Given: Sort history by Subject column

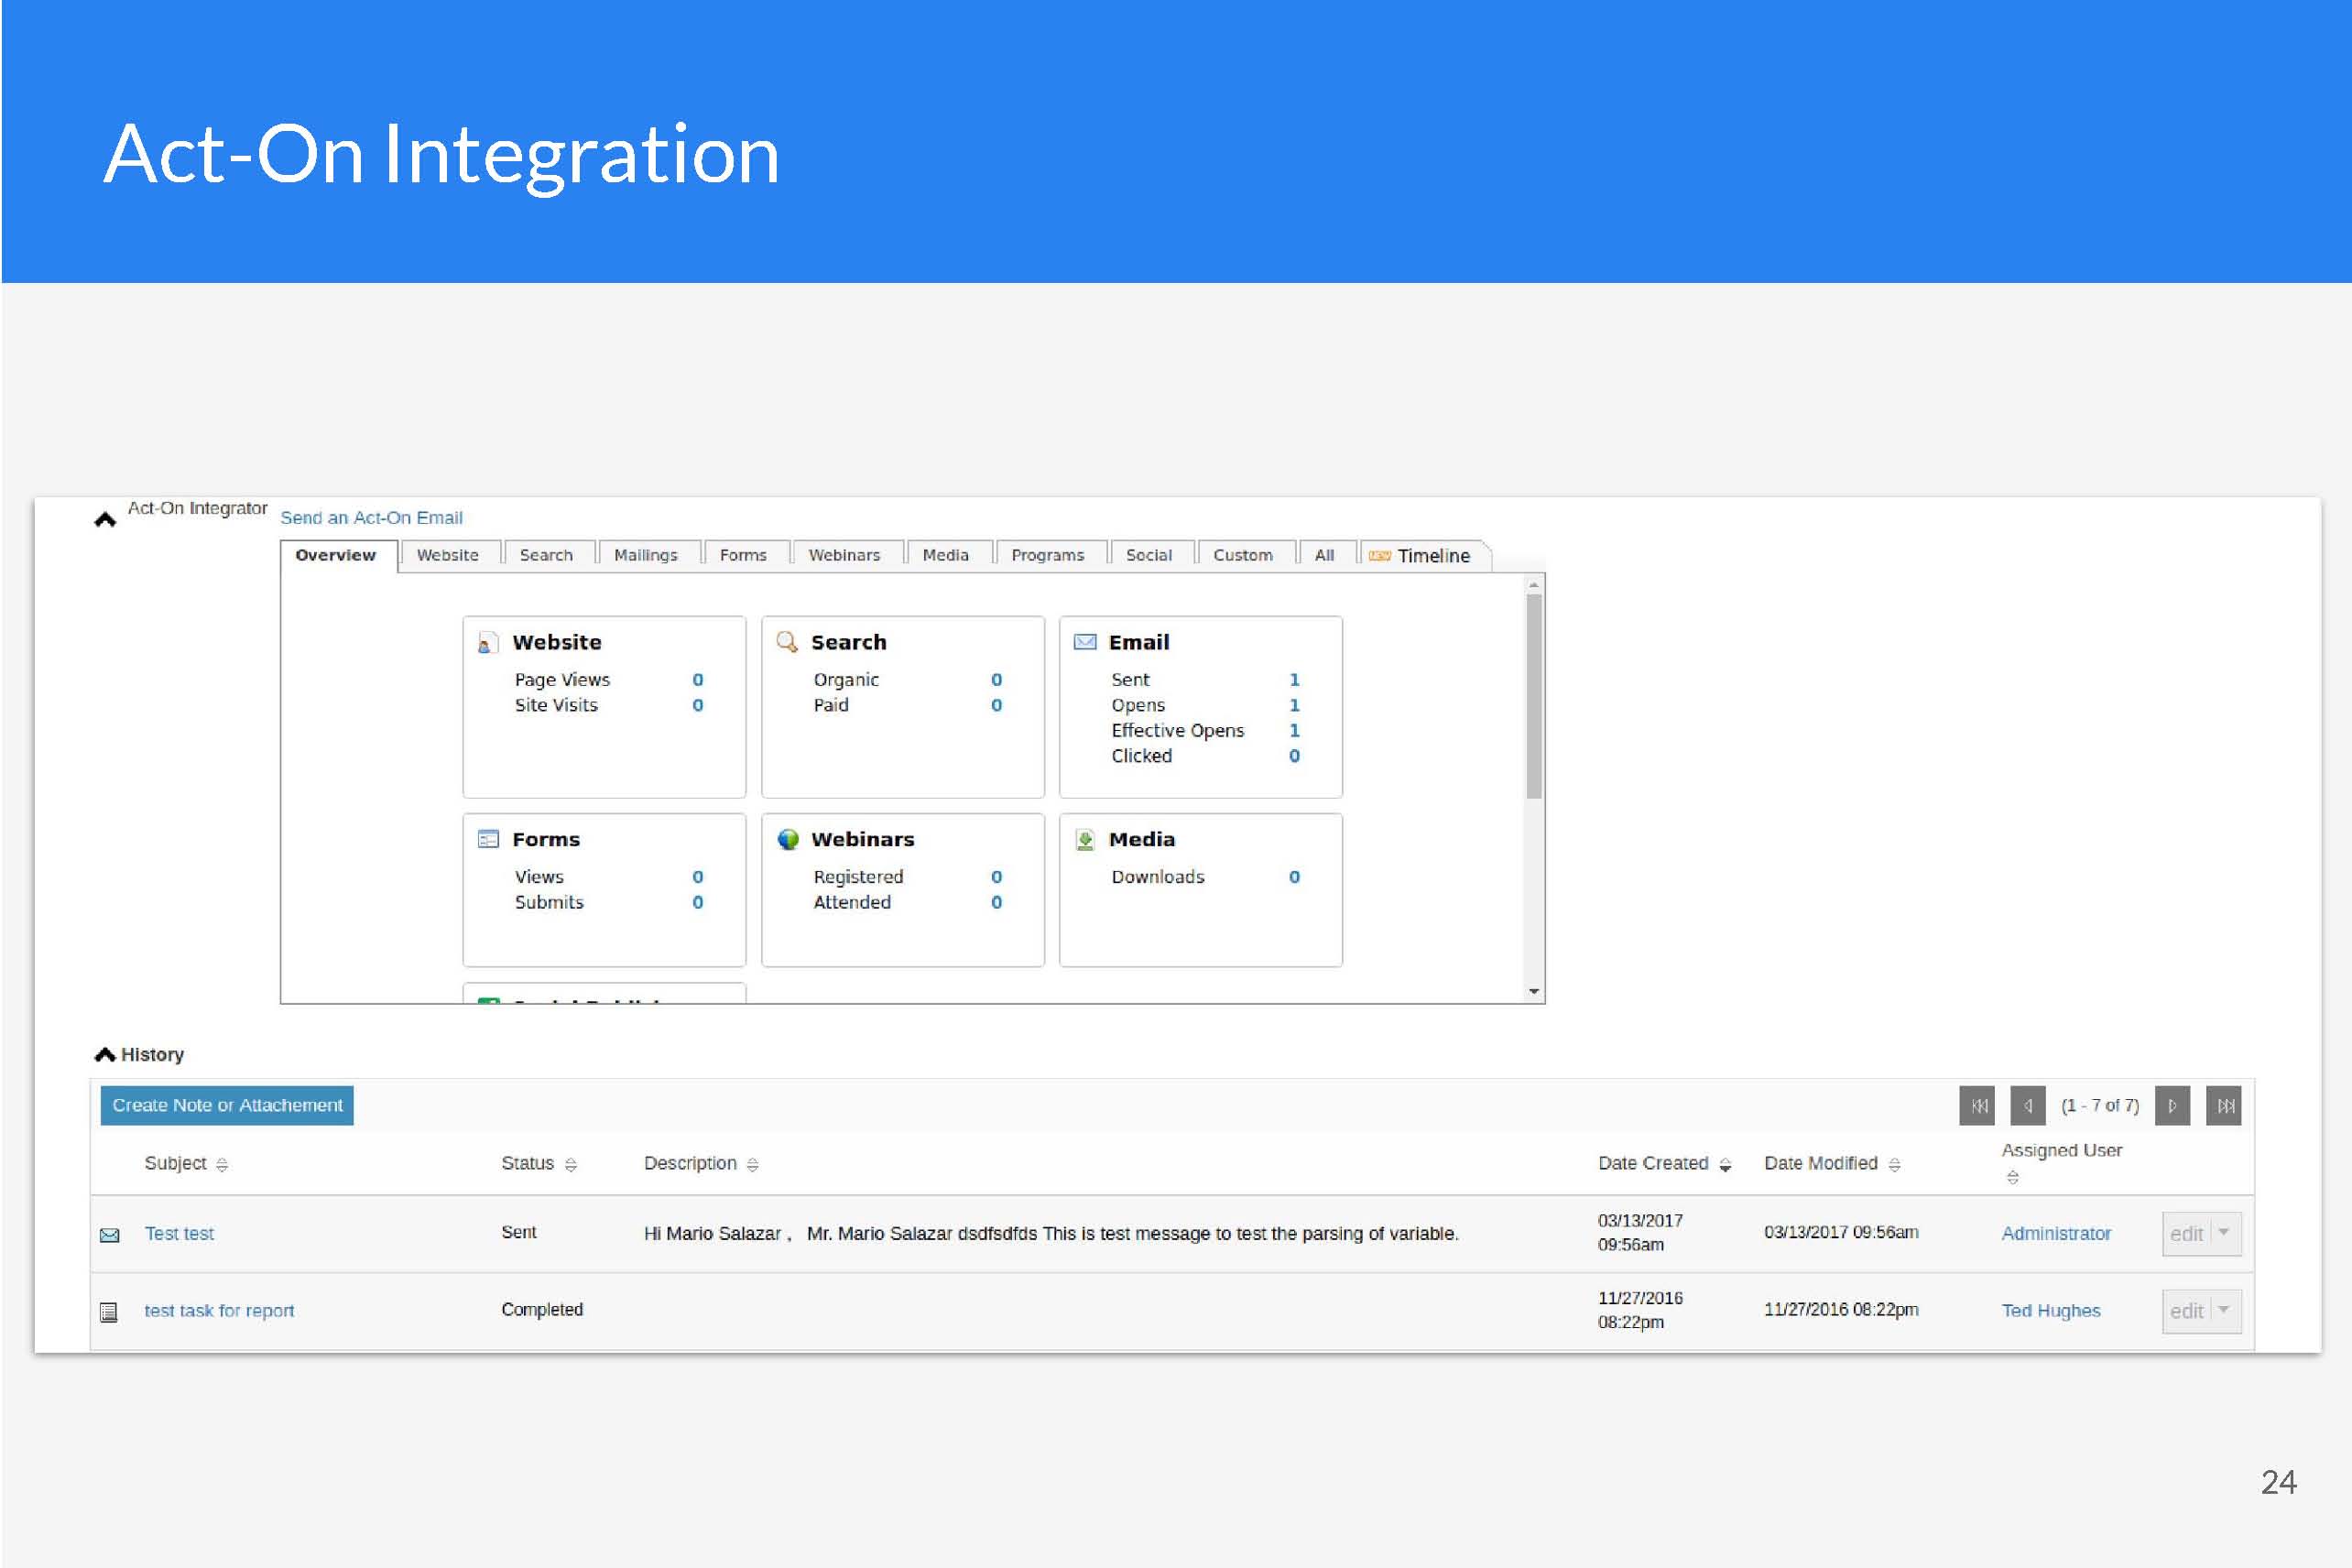Looking at the screenshot, I should pos(222,1164).
